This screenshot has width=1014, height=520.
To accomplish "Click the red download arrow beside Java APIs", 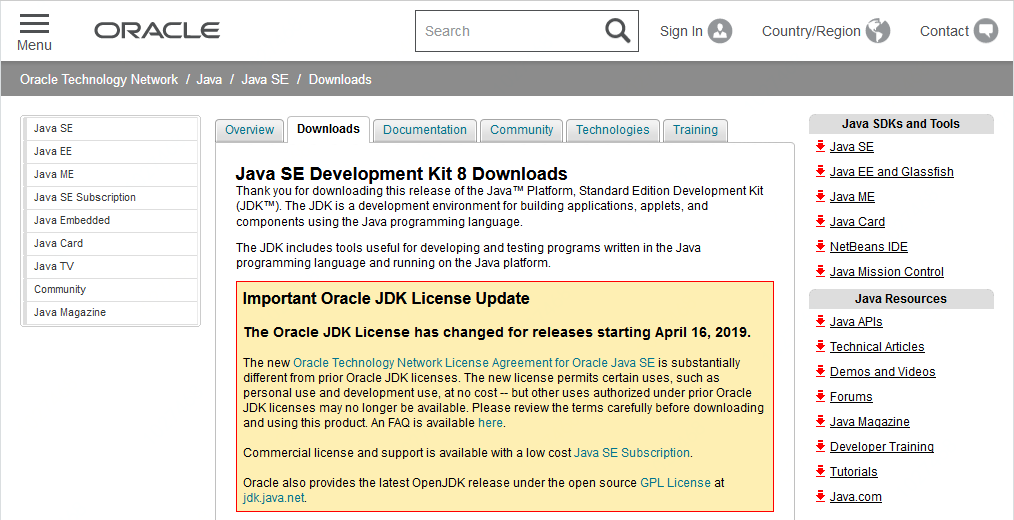I will [x=821, y=321].
